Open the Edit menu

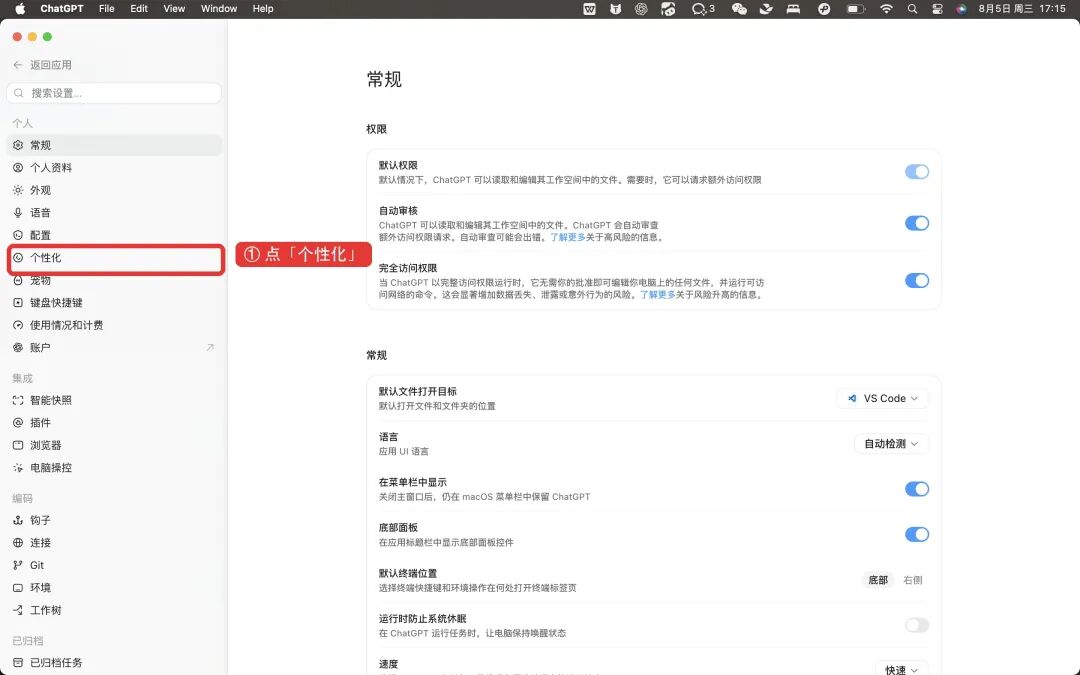click(x=139, y=9)
